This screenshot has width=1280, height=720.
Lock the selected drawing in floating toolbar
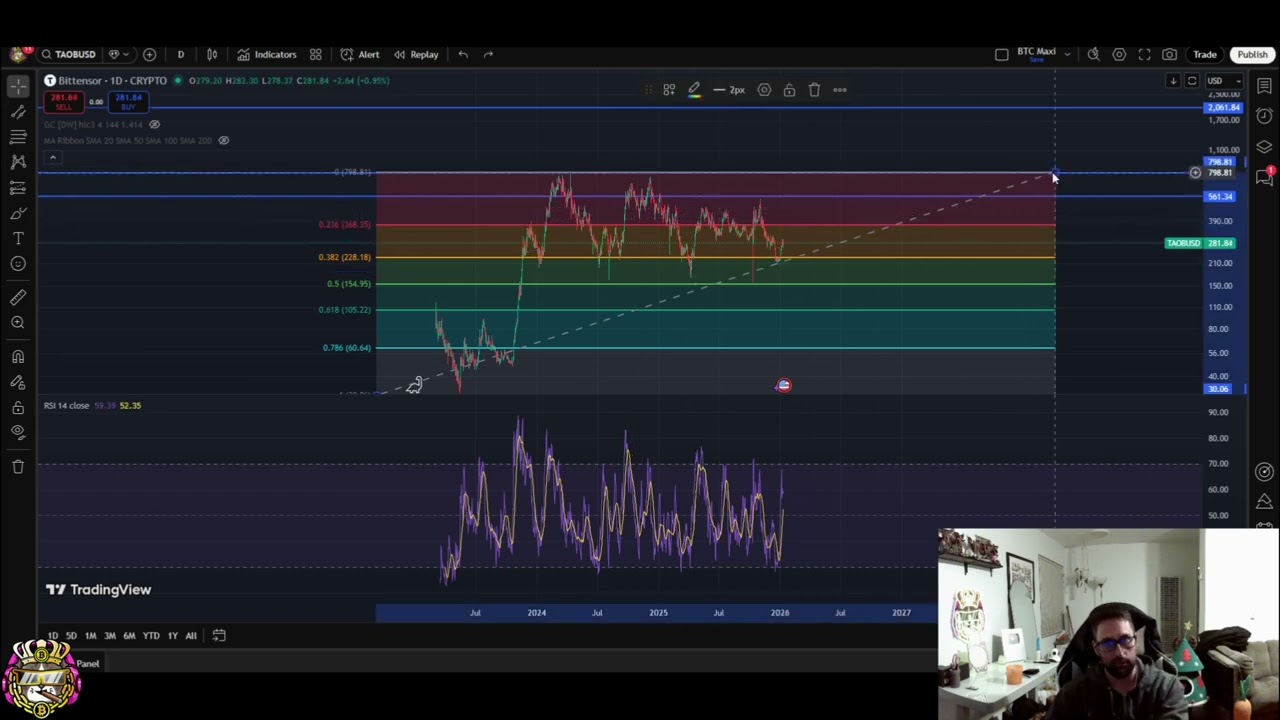(789, 90)
